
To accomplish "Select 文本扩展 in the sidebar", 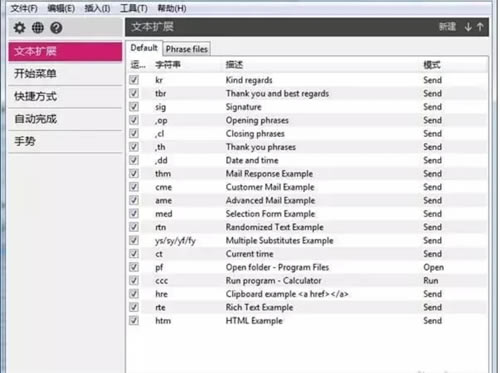I will (65, 52).
